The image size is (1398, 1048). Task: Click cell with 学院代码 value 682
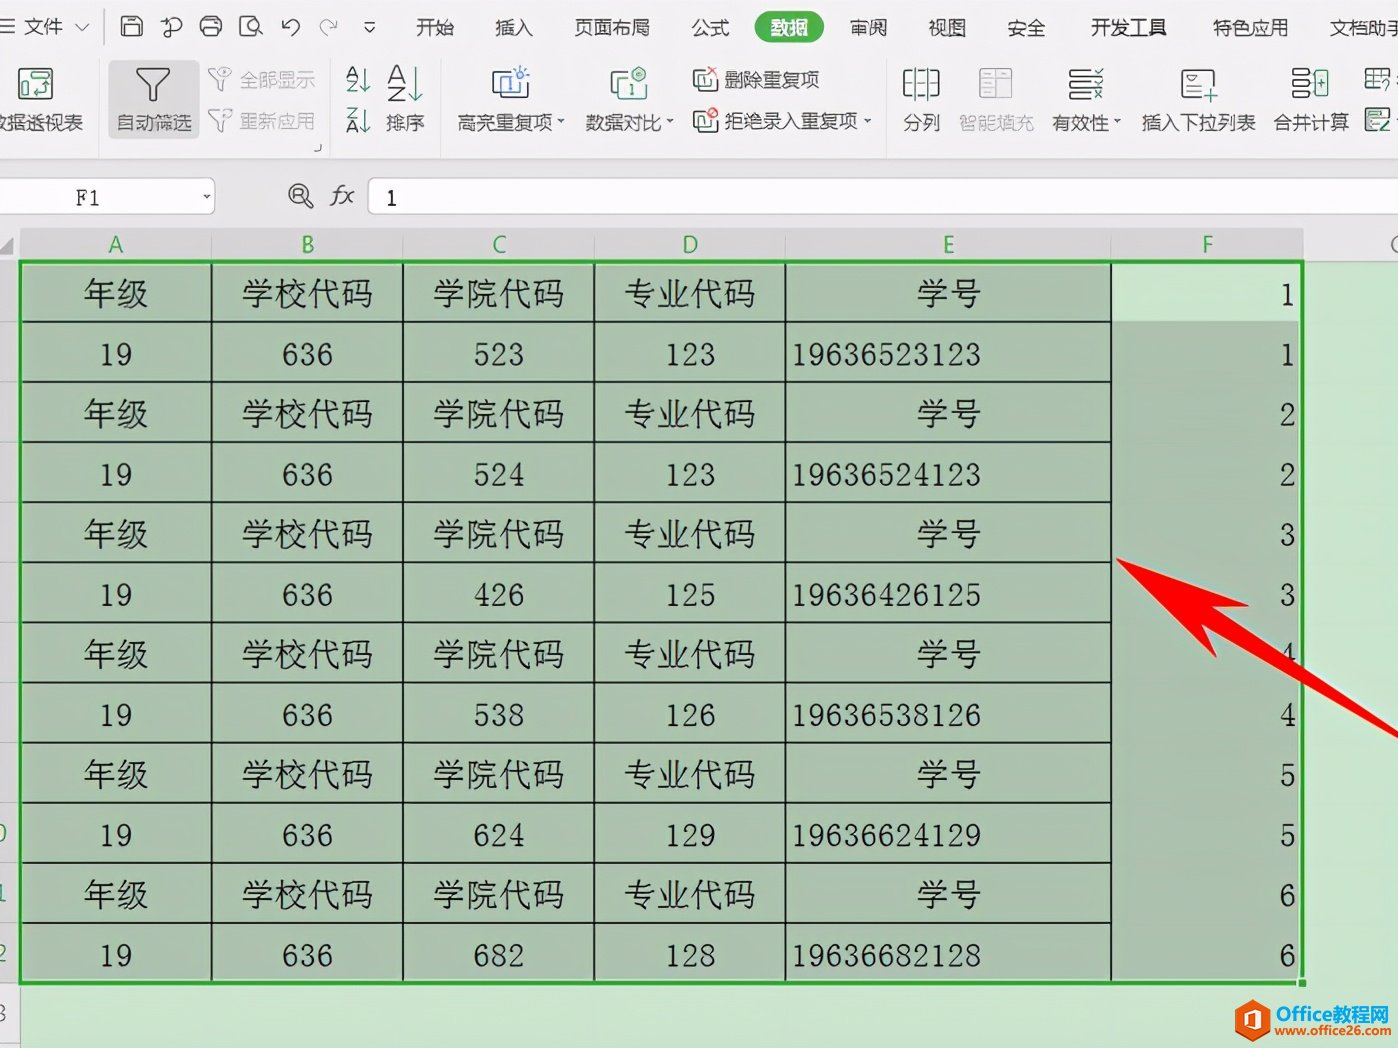[x=498, y=953]
